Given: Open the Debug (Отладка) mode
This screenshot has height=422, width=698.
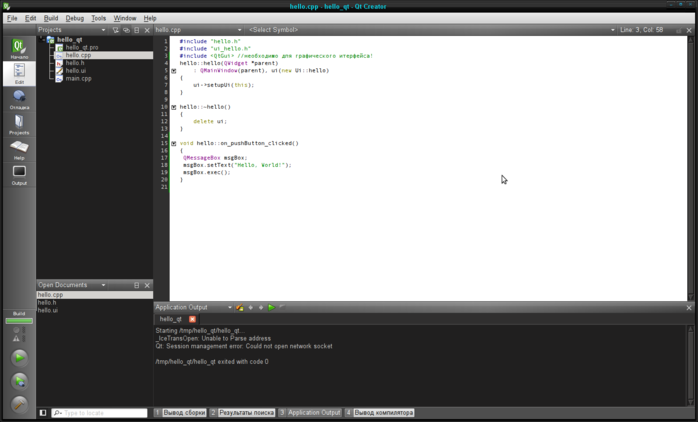Looking at the screenshot, I should click(x=19, y=99).
